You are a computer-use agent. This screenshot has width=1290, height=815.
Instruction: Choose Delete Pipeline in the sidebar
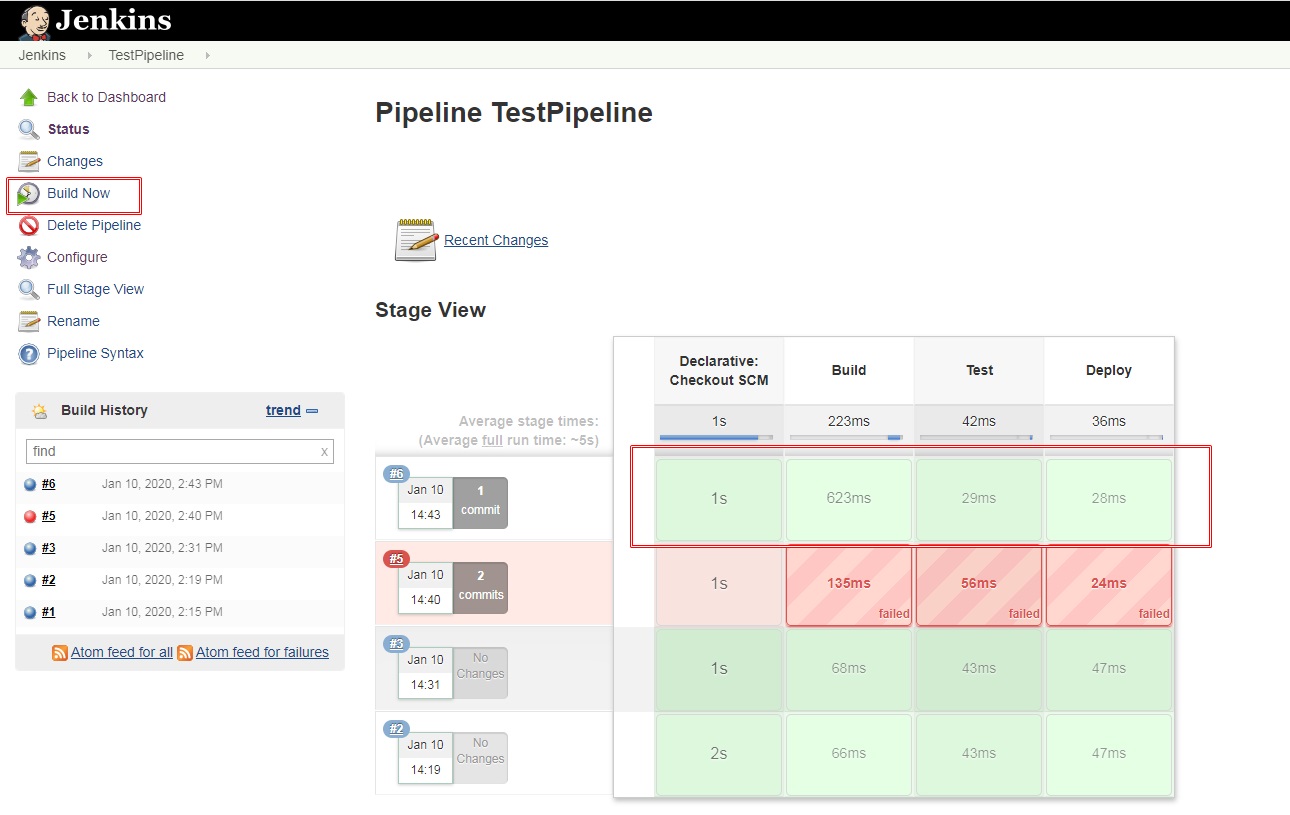94,225
